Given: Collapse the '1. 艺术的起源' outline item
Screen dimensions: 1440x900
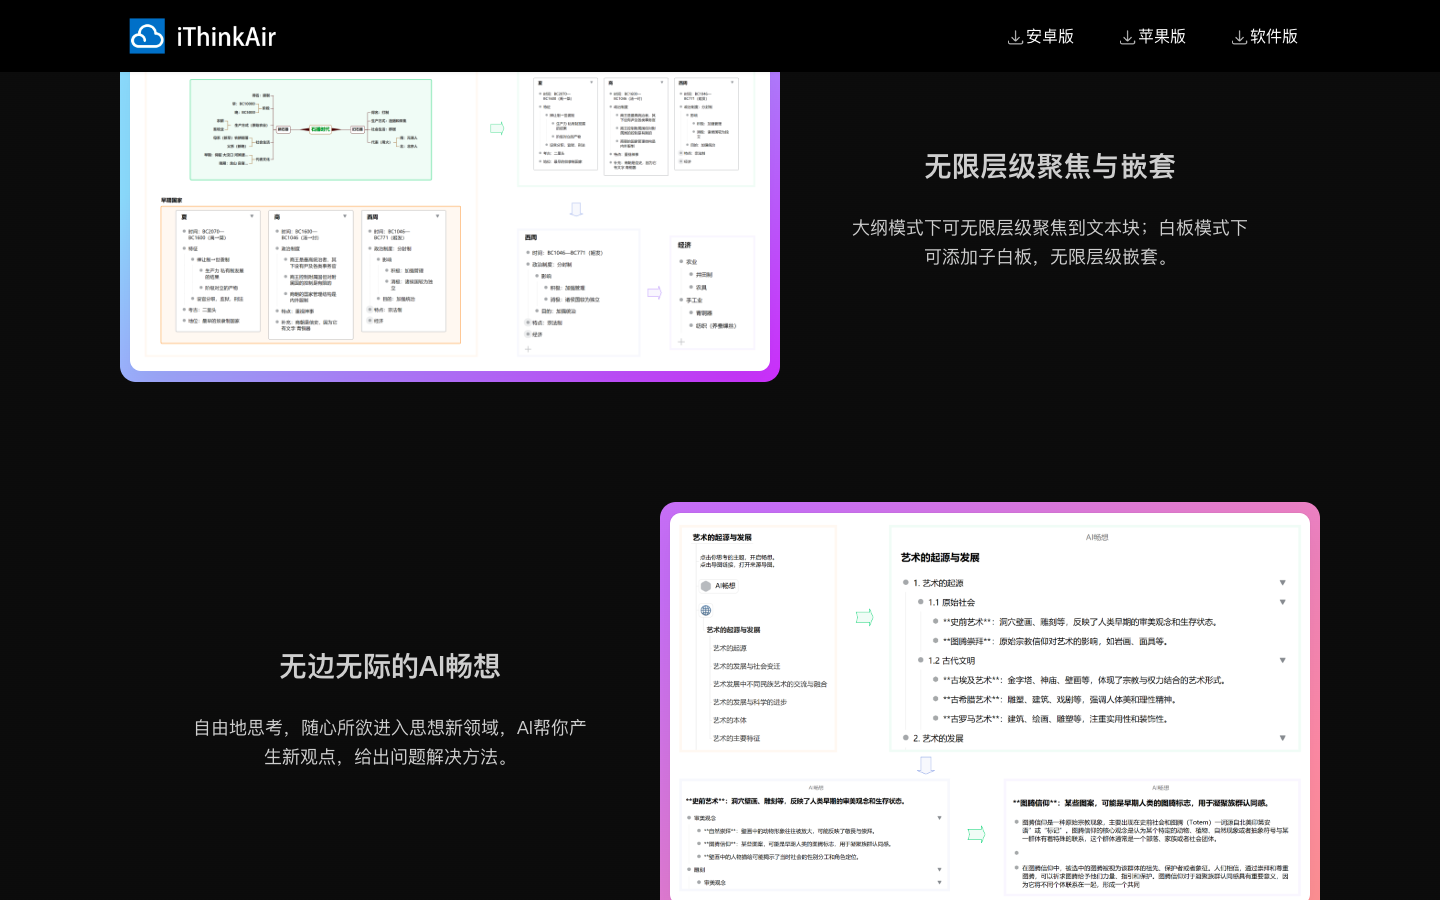Looking at the screenshot, I should [1282, 583].
